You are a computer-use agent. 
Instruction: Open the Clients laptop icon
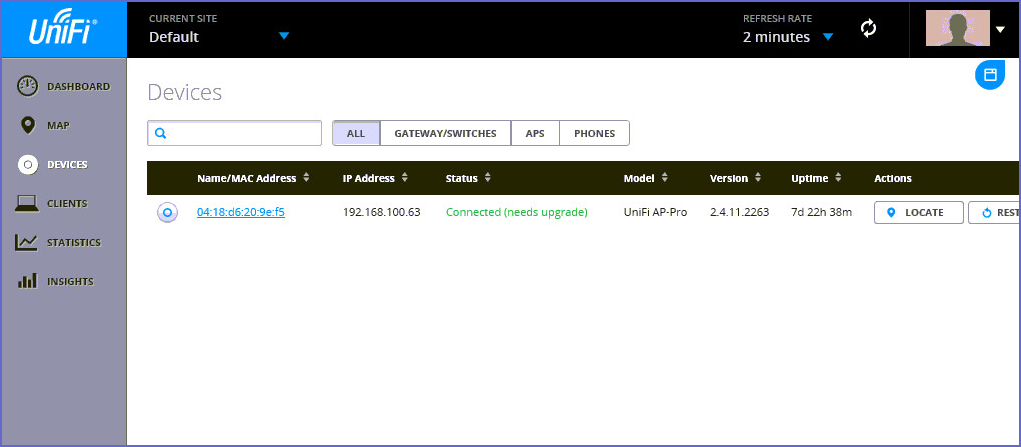point(27,204)
